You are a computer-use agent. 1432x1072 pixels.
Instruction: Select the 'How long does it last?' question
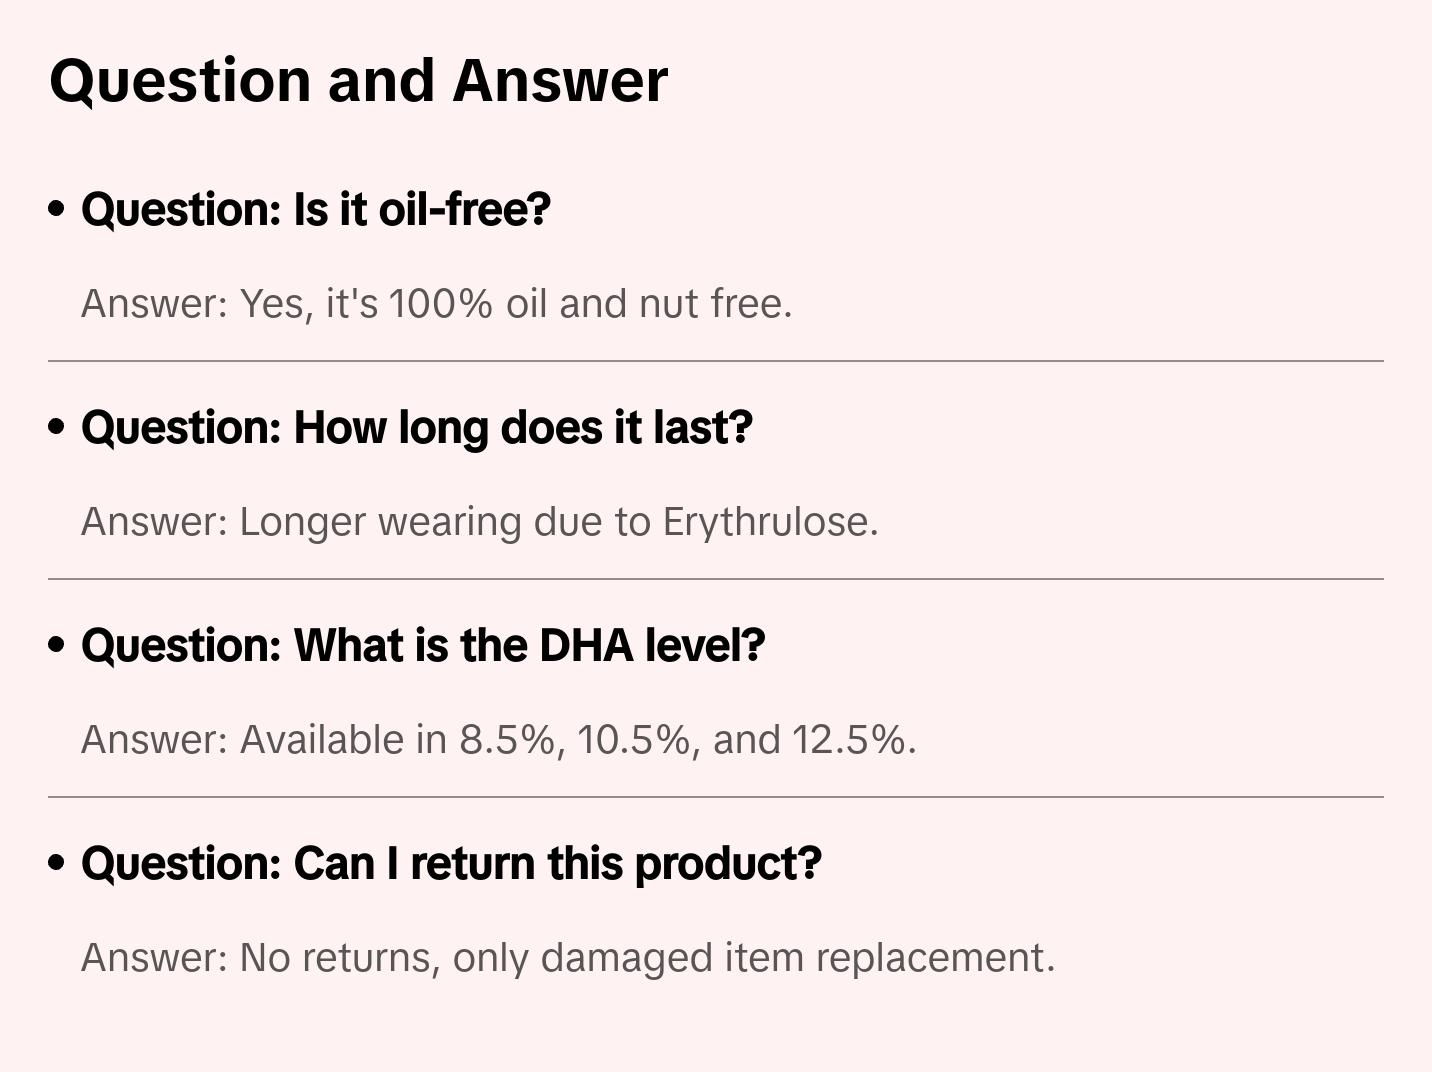417,427
